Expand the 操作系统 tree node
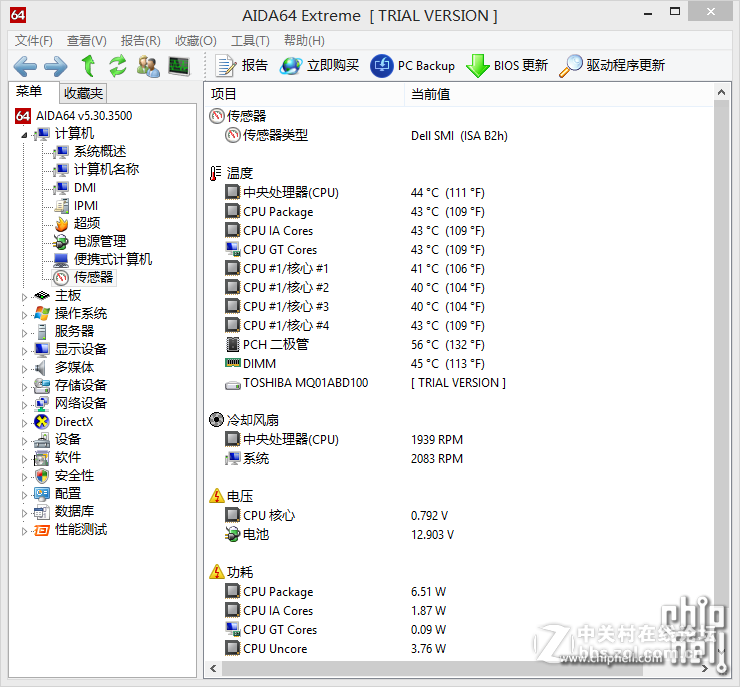 [24, 315]
